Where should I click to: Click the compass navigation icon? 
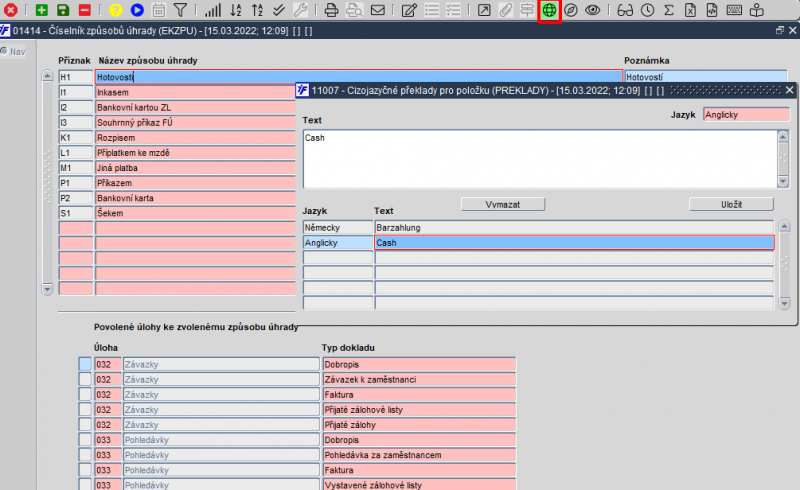(571, 10)
